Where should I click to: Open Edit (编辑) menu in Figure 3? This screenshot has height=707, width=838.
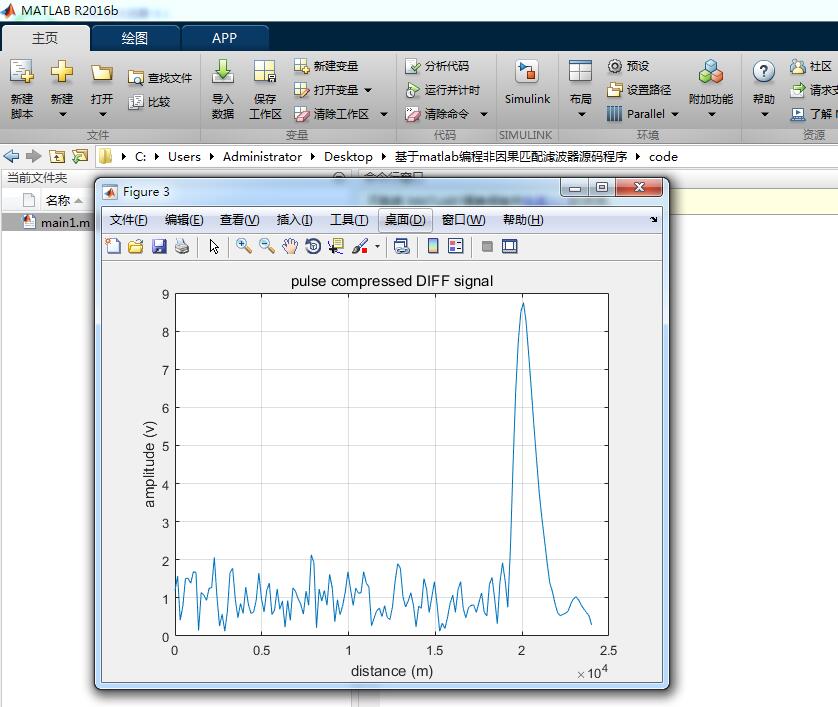pyautogui.click(x=184, y=220)
